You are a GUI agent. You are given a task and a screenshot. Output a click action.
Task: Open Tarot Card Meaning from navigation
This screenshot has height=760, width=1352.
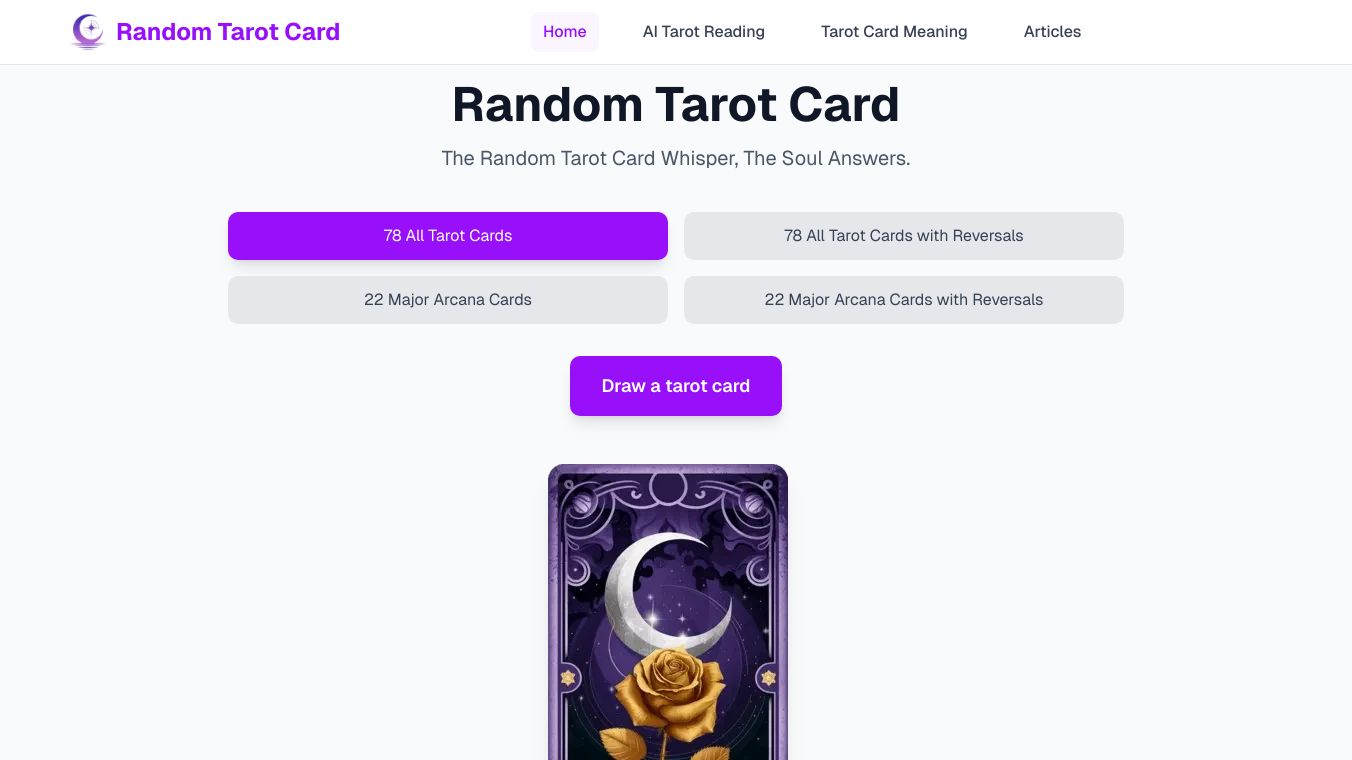[x=894, y=32]
